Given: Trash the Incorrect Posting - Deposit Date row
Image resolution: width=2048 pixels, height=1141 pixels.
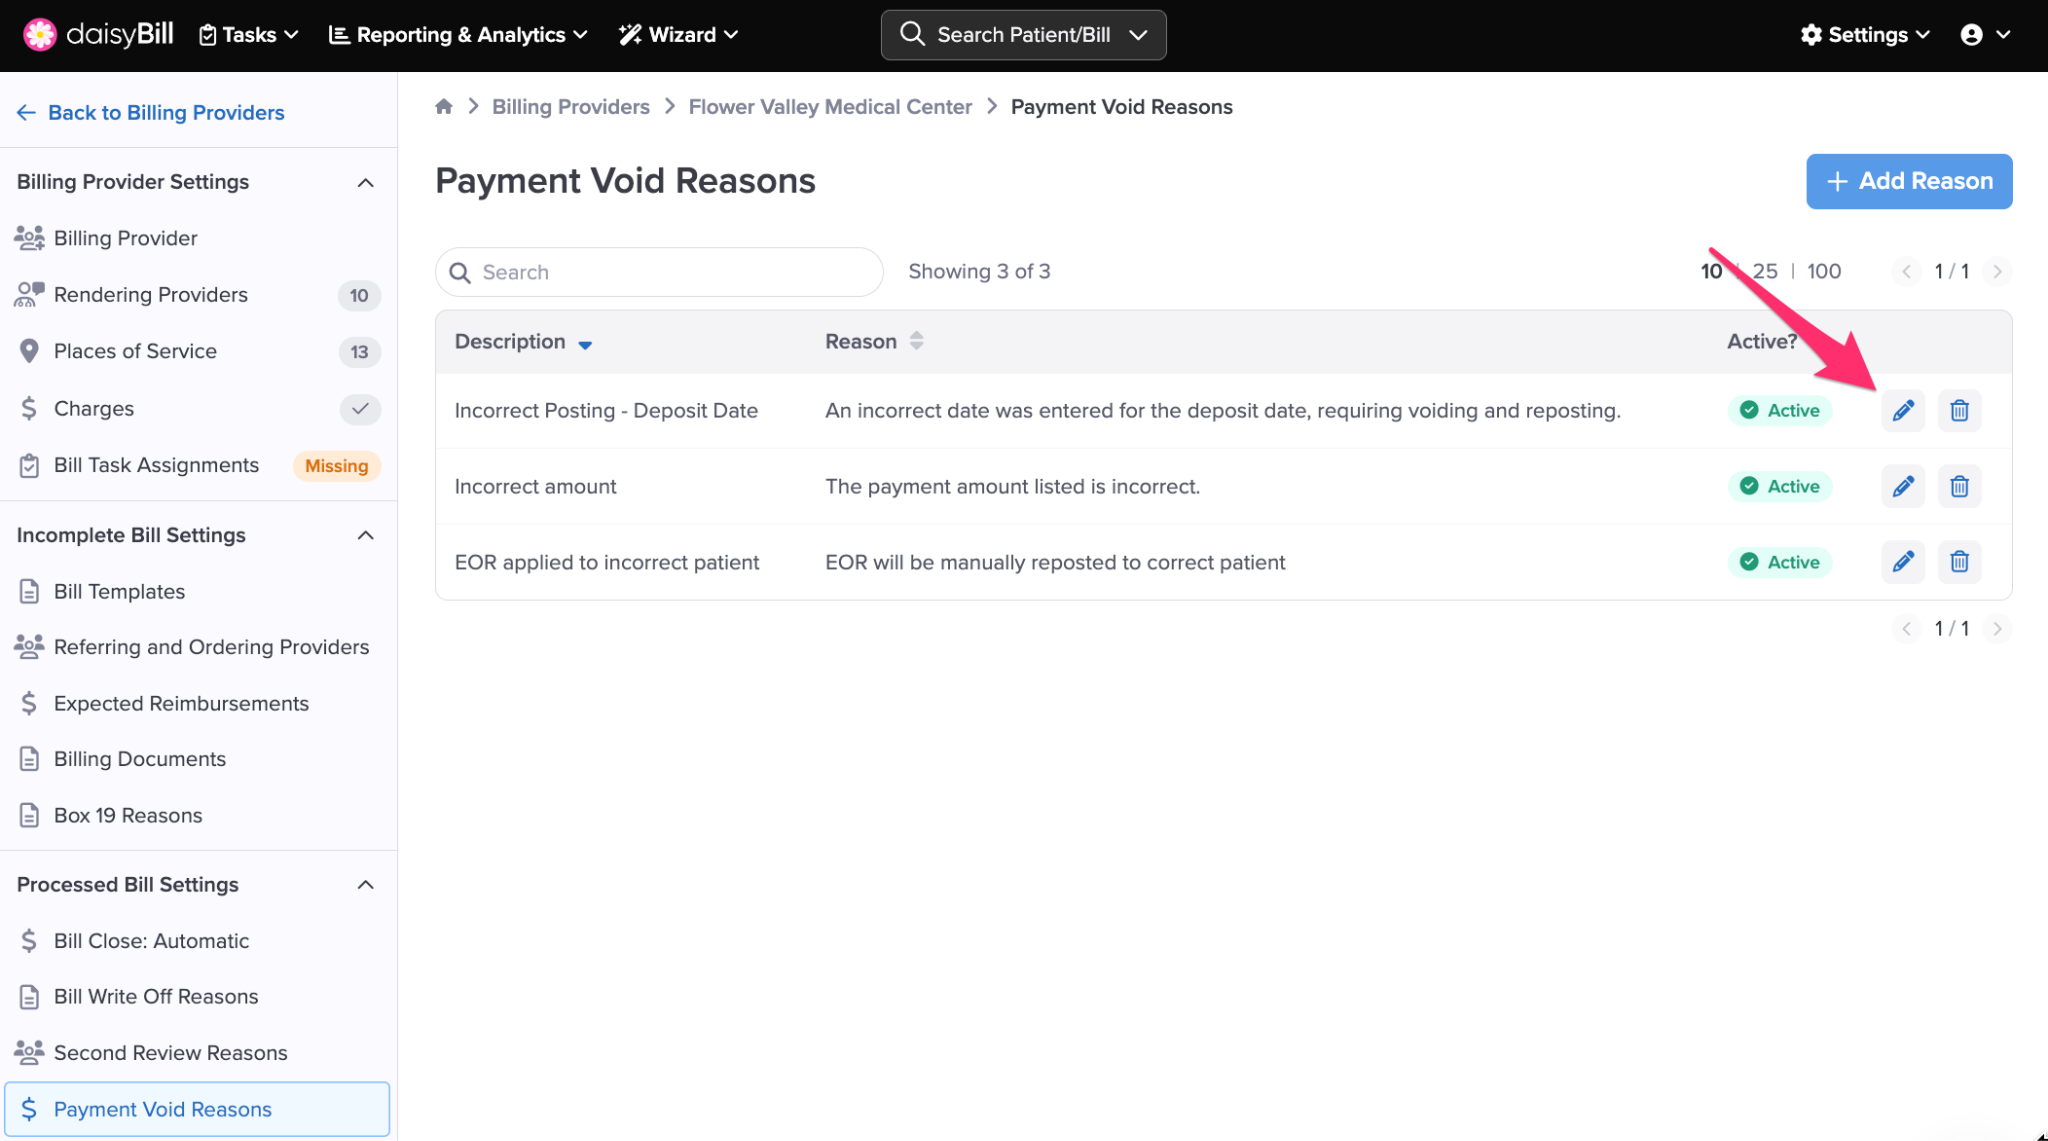Looking at the screenshot, I should coord(1959,410).
